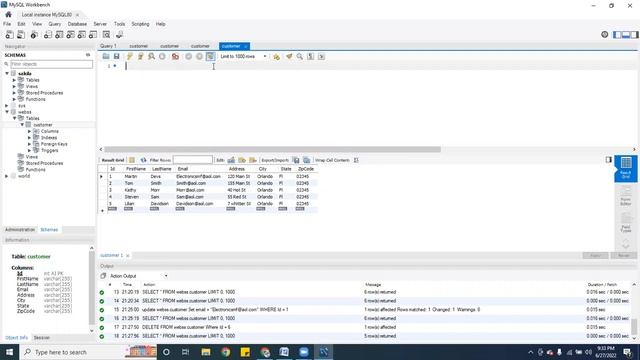Open the object Inspector icon in main toolbar
This screenshot has height=360, width=640.
pyautogui.click(x=34, y=35)
